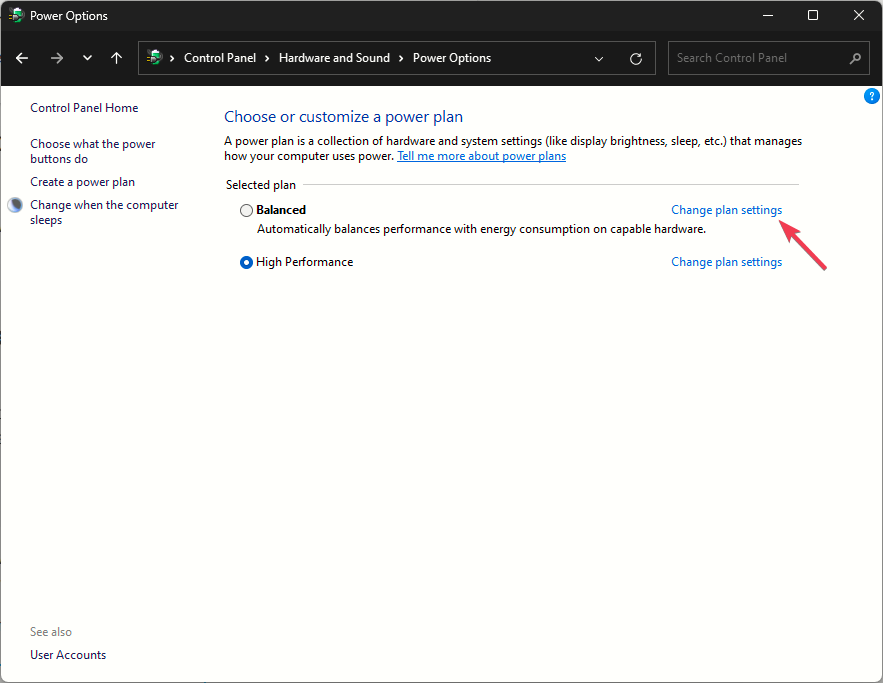Open Create a power plan link
Image resolution: width=883 pixels, height=683 pixels.
point(82,182)
